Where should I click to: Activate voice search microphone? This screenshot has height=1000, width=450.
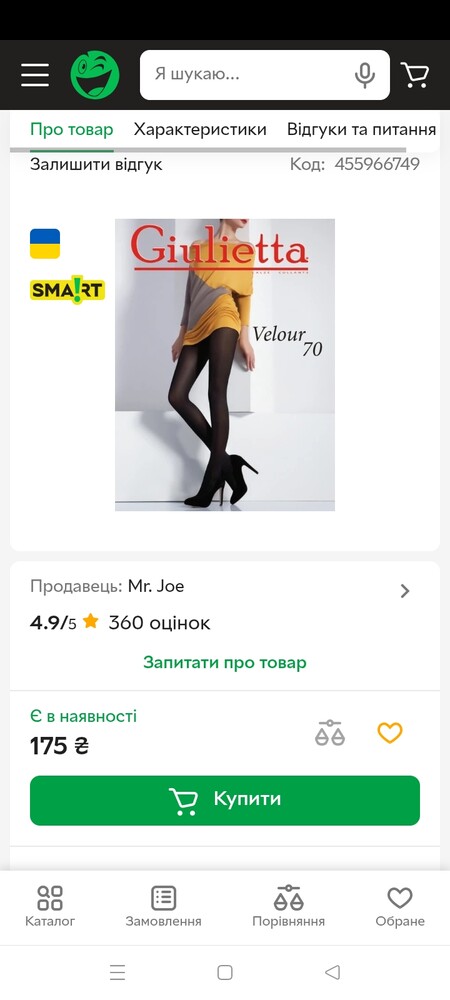click(365, 75)
